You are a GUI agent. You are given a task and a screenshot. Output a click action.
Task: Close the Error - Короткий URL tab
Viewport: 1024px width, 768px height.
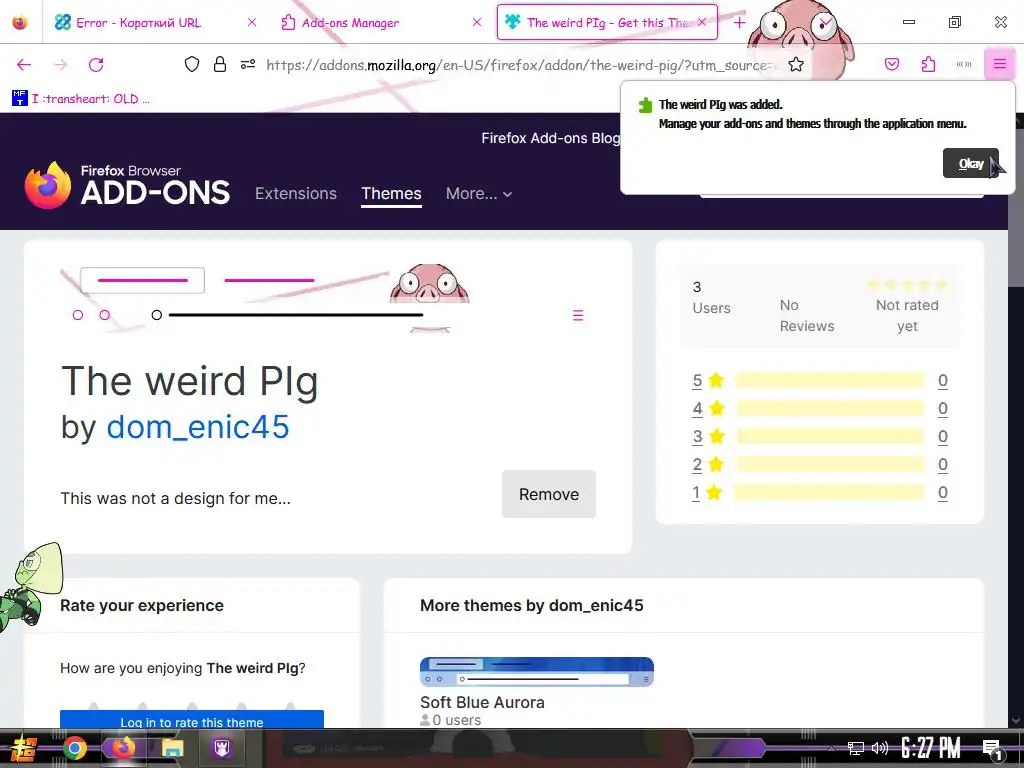coord(251,22)
